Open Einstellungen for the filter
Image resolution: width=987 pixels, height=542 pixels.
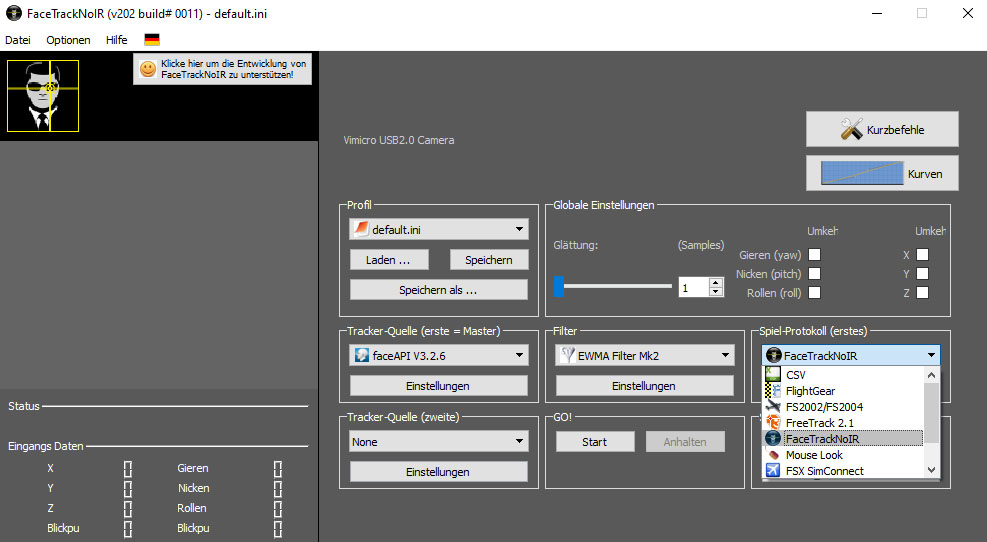point(644,385)
